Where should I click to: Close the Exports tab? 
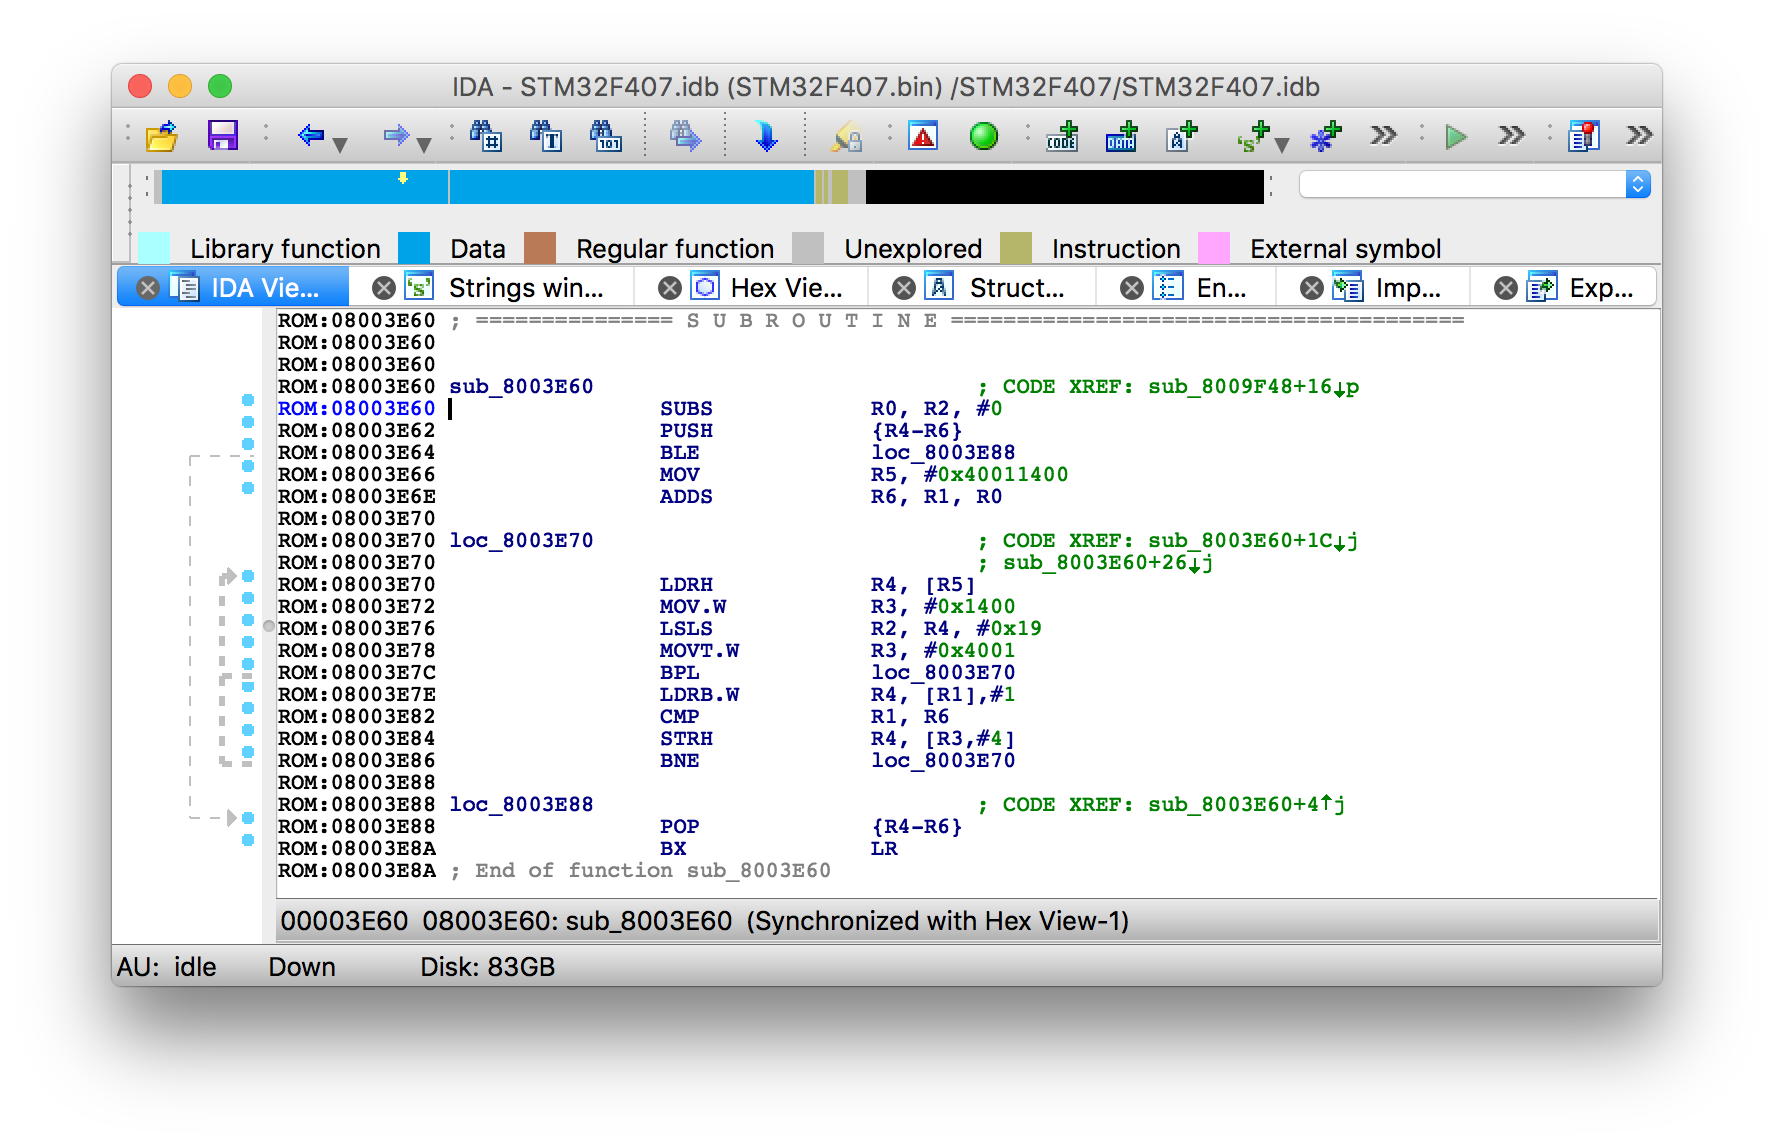coord(1506,288)
